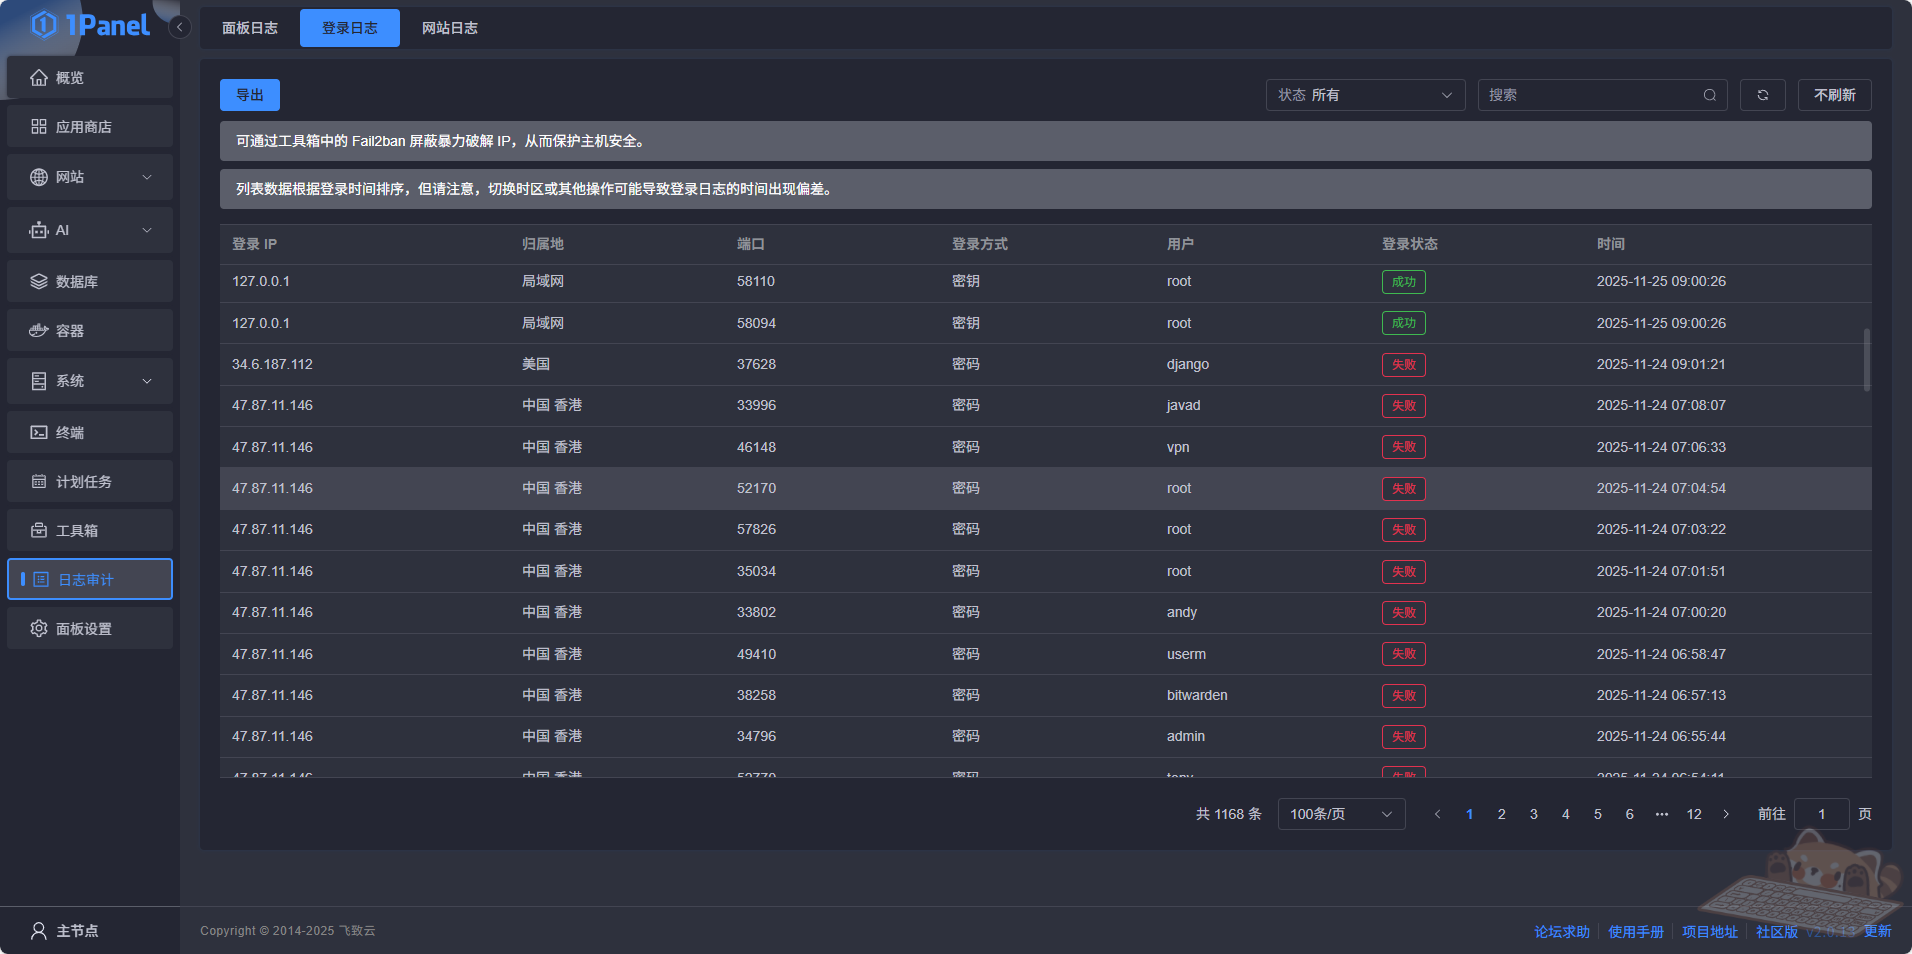Expand the 系统 sidebar submenu
This screenshot has width=1912, height=954.
click(90, 381)
